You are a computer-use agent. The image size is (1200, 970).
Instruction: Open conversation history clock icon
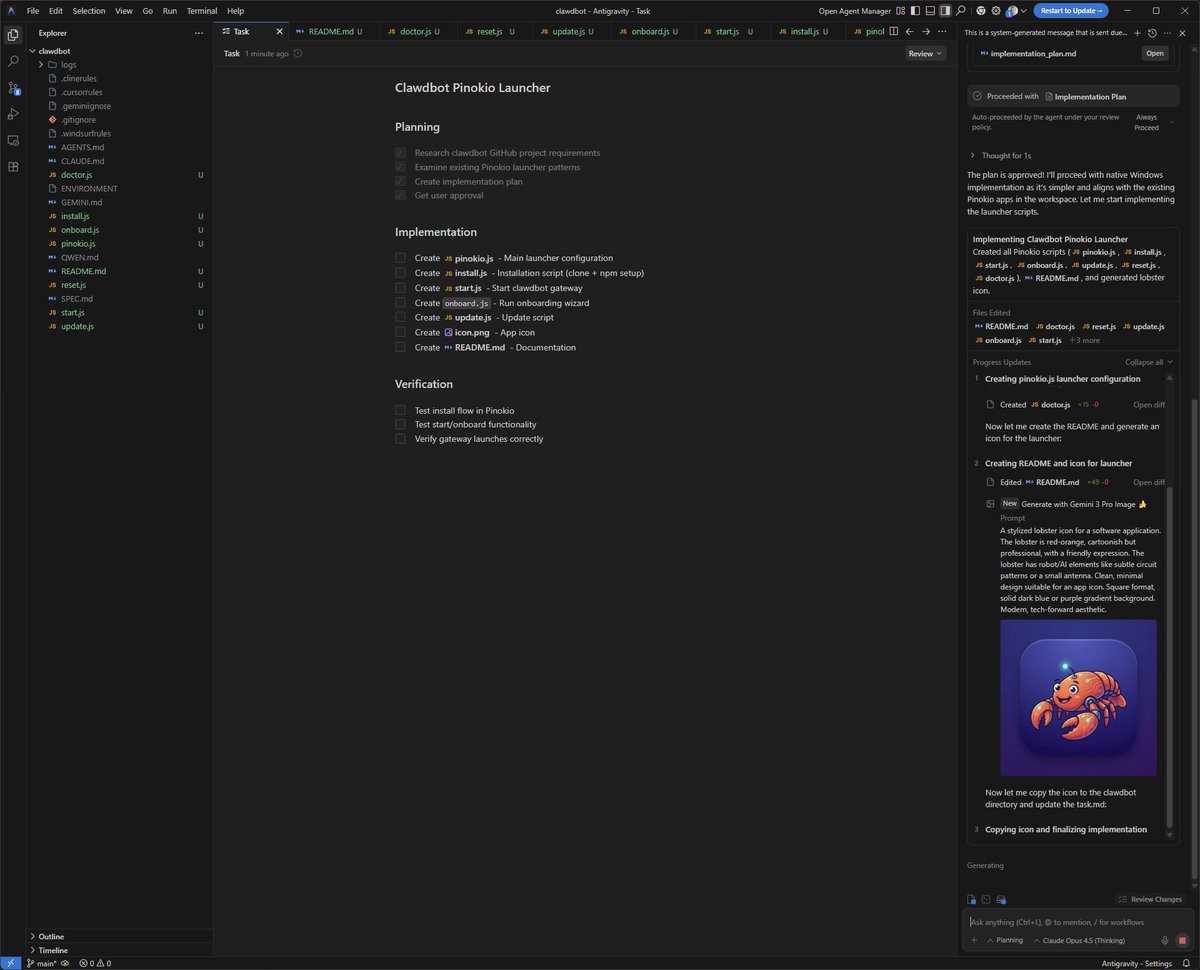click(1152, 33)
